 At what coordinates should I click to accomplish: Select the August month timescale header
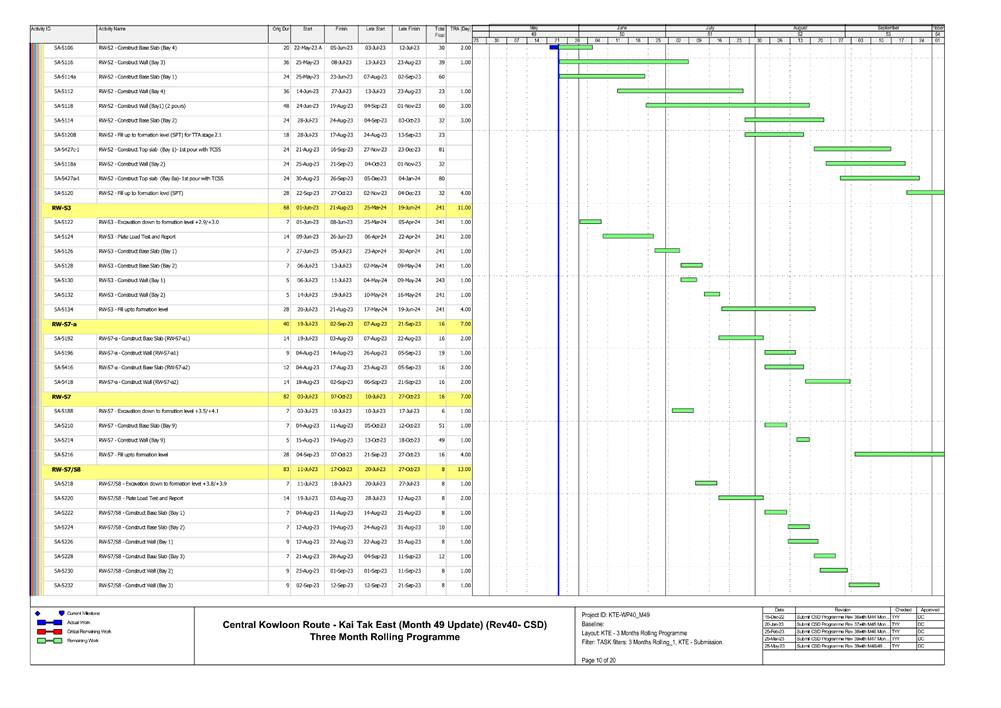[800, 28]
